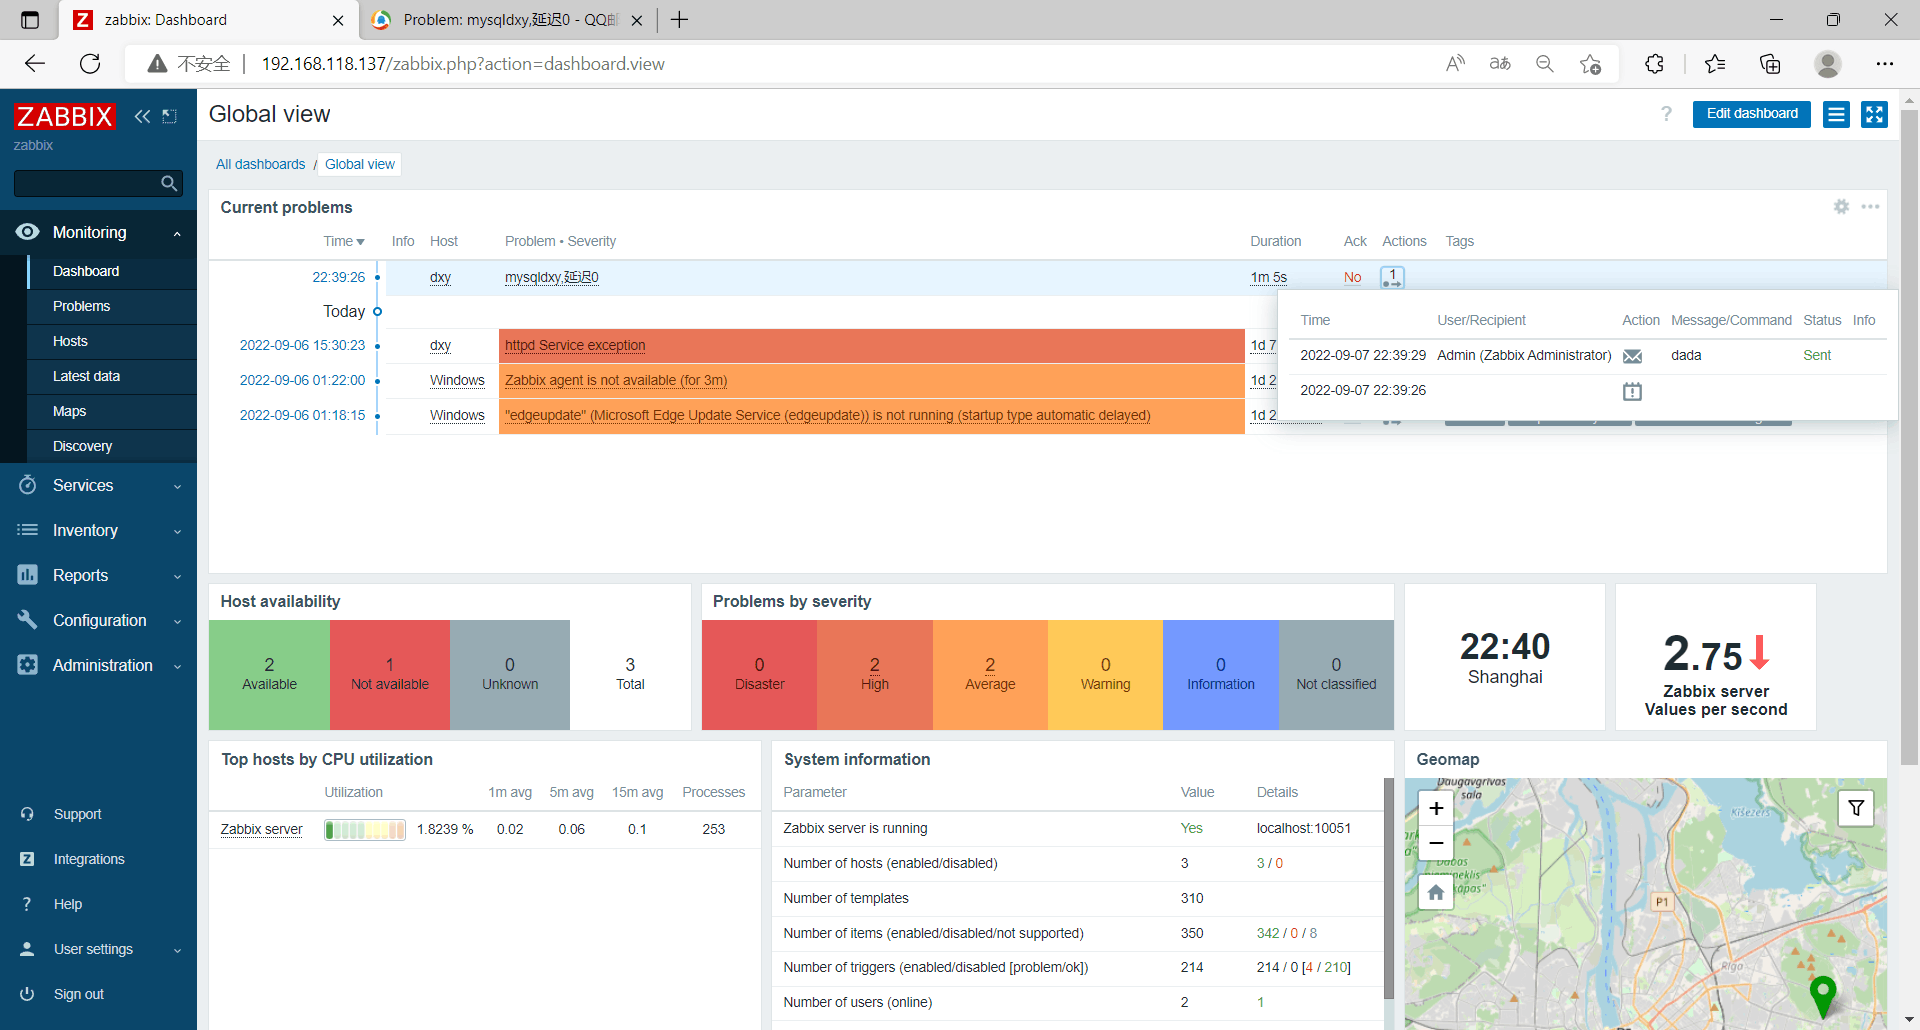
Task: Click the Windows host for edgeupdate problem
Action: coord(457,415)
